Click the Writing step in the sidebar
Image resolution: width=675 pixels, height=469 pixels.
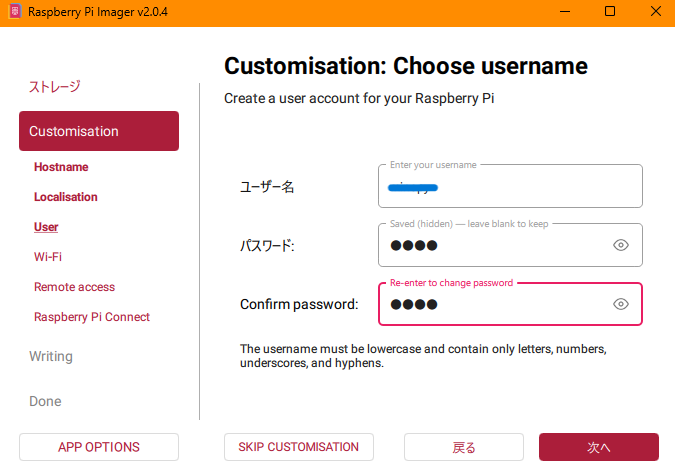[51, 356]
